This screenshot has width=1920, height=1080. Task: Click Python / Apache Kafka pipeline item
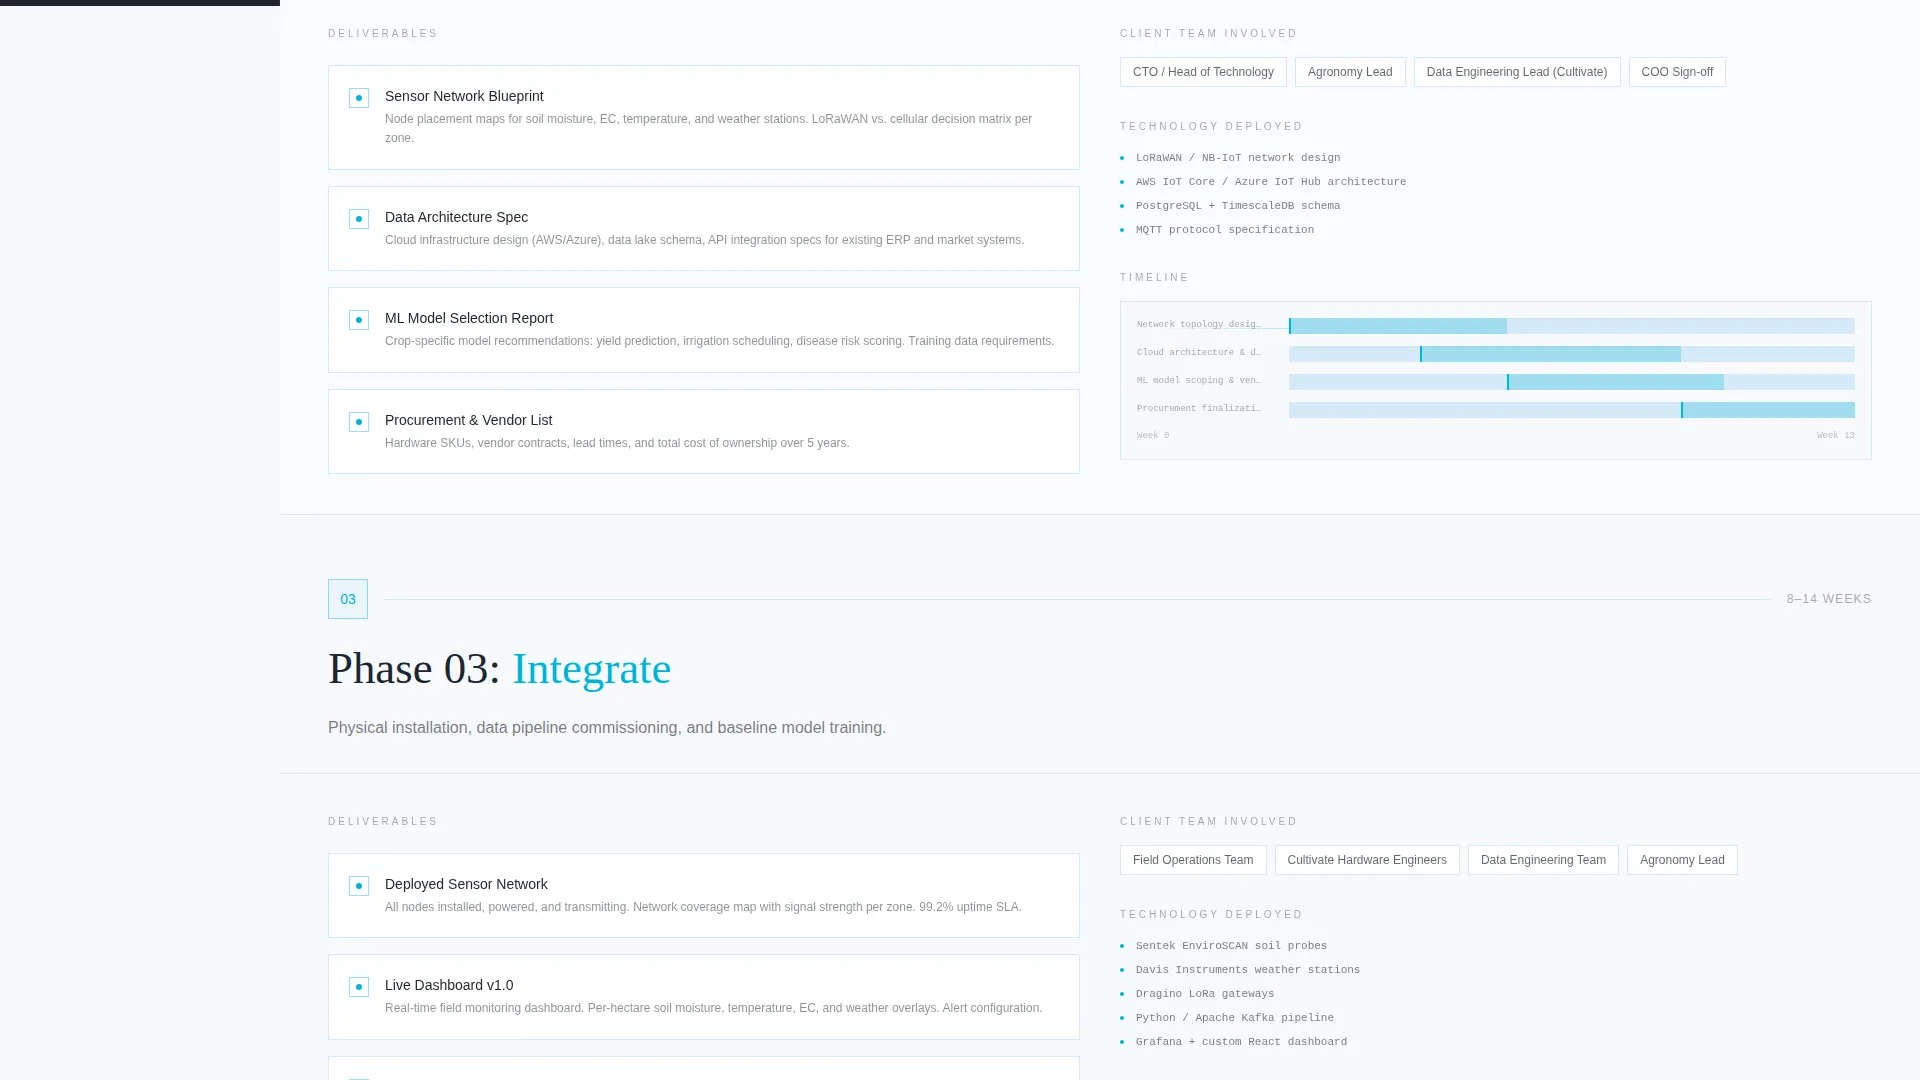(x=1235, y=1018)
